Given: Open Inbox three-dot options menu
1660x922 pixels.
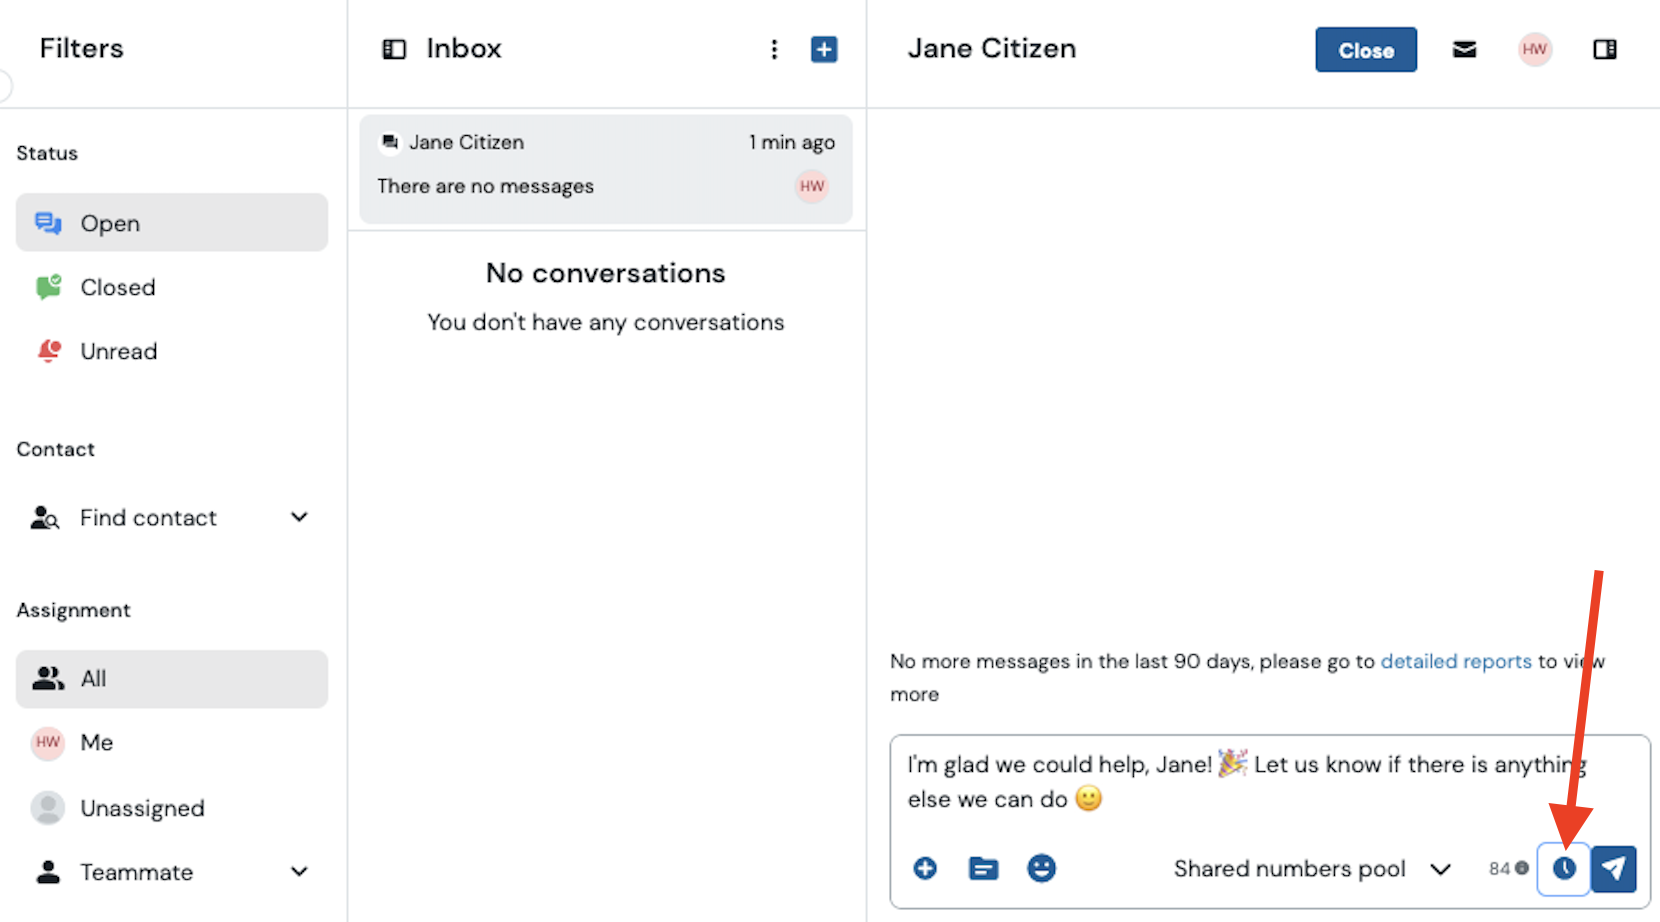Looking at the screenshot, I should coord(774,49).
